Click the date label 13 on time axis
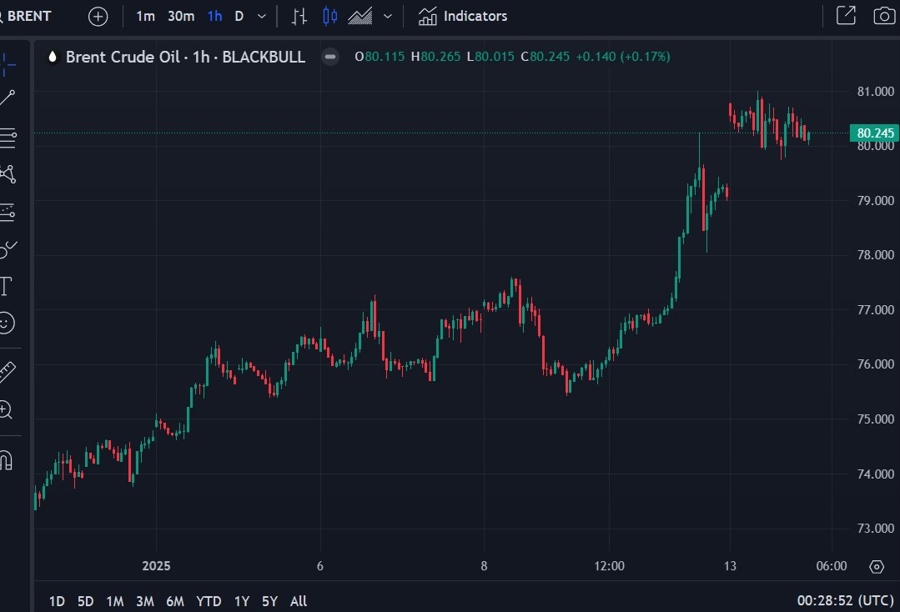 pyautogui.click(x=730, y=566)
